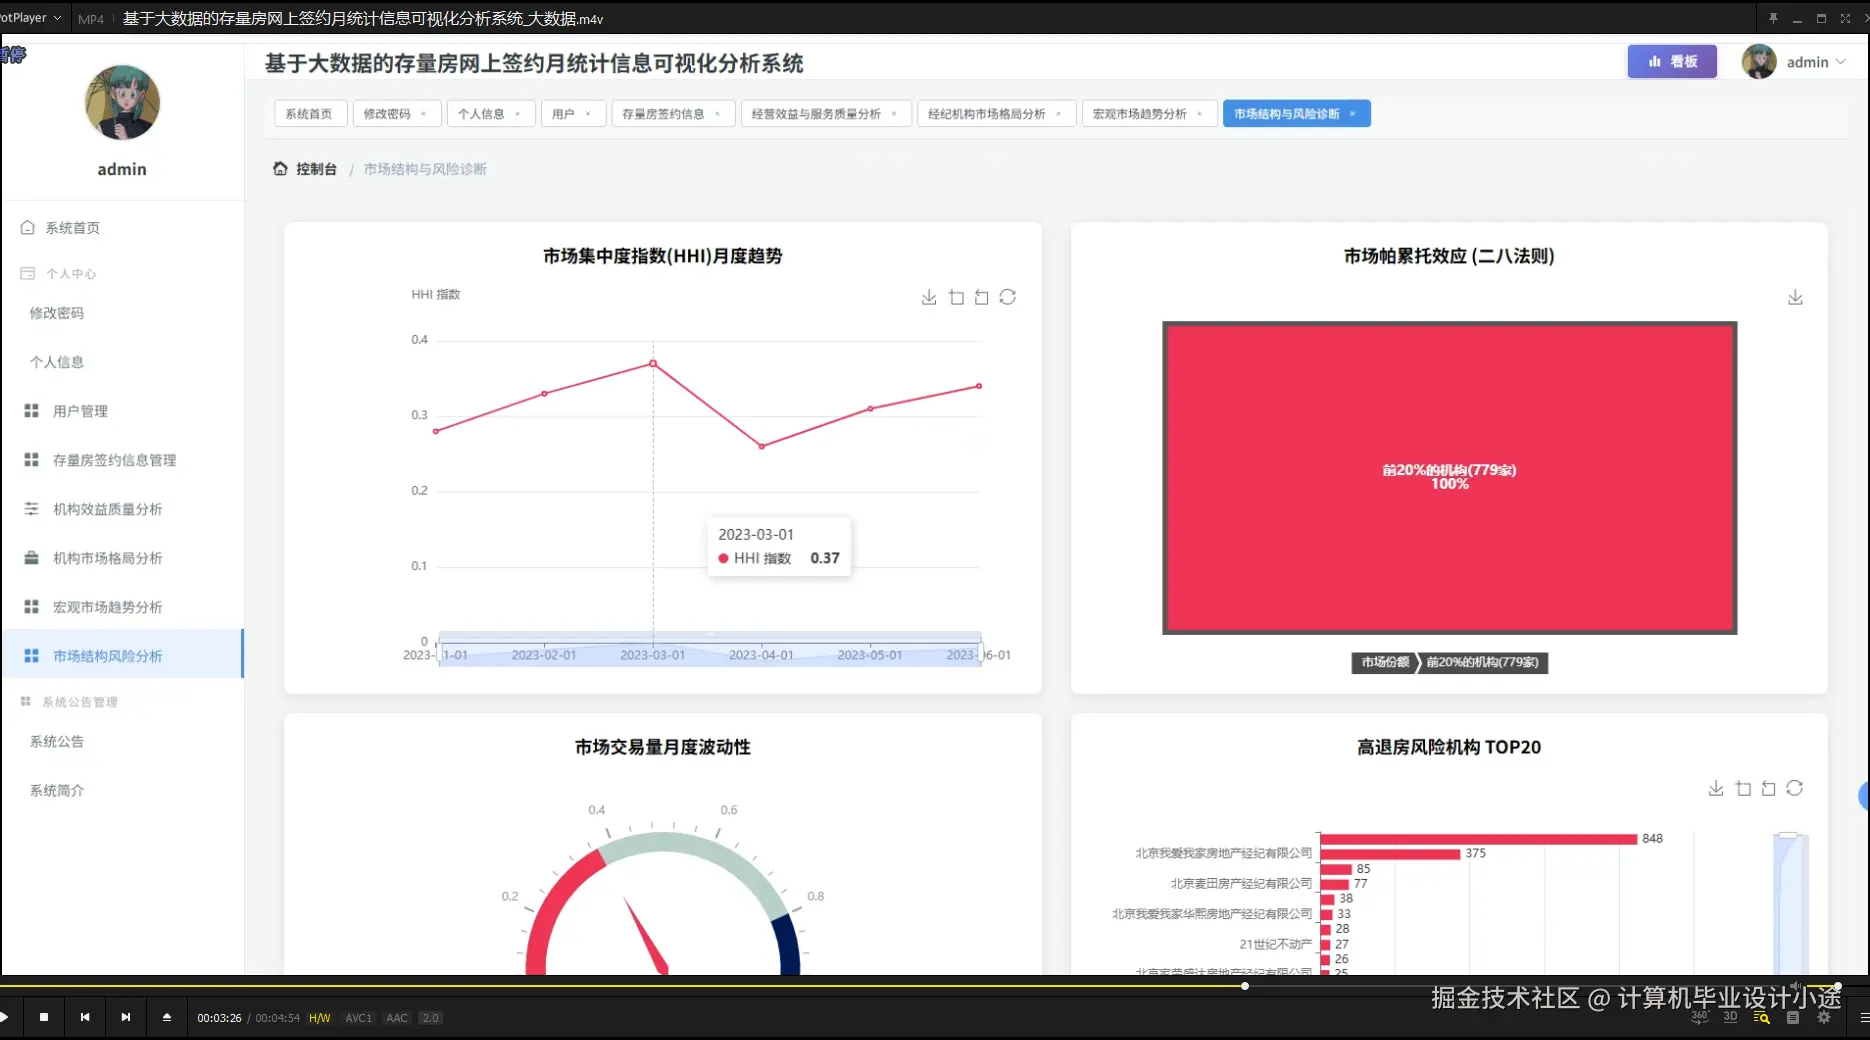Pin the PotPlayer window on top
The width and height of the screenshot is (1870, 1040).
(1773, 18)
